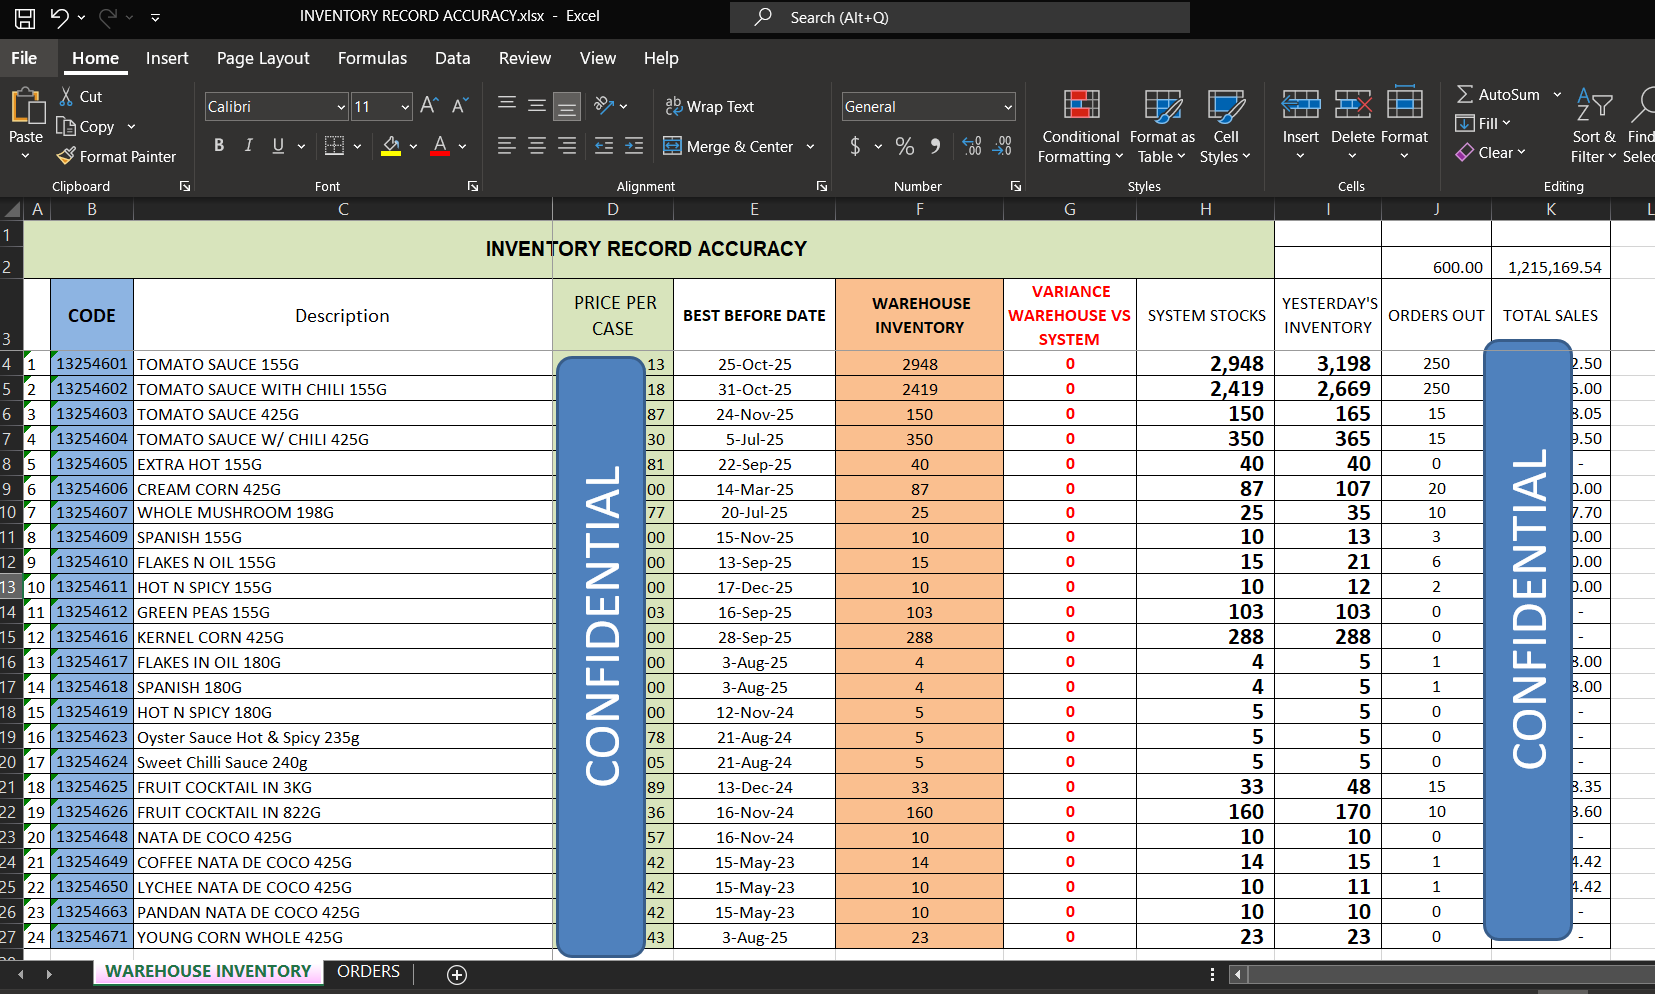
Task: Click the Increase Font Size icon
Action: click(429, 106)
